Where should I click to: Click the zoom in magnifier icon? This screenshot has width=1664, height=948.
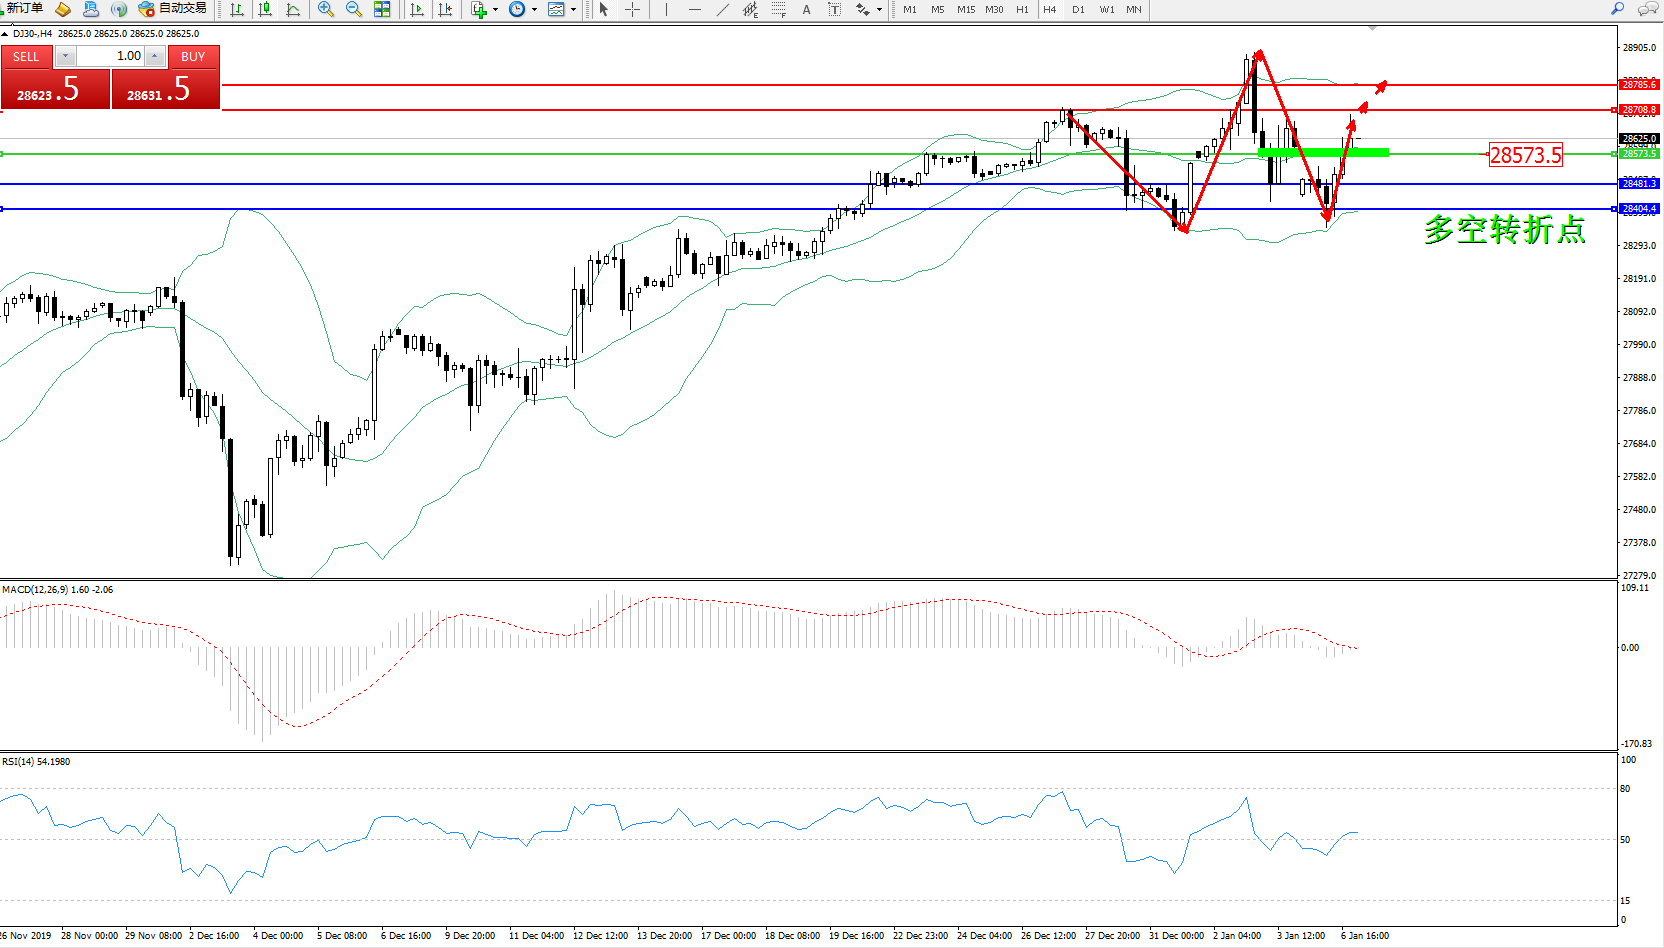pyautogui.click(x=326, y=9)
